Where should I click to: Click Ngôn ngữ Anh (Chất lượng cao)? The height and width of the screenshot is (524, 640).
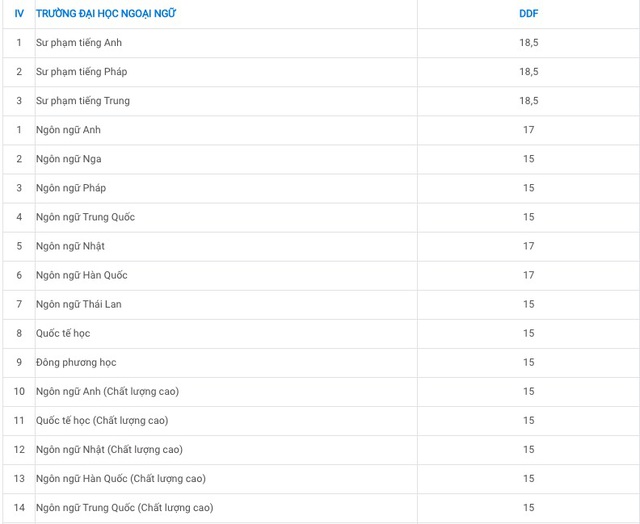[107, 391]
